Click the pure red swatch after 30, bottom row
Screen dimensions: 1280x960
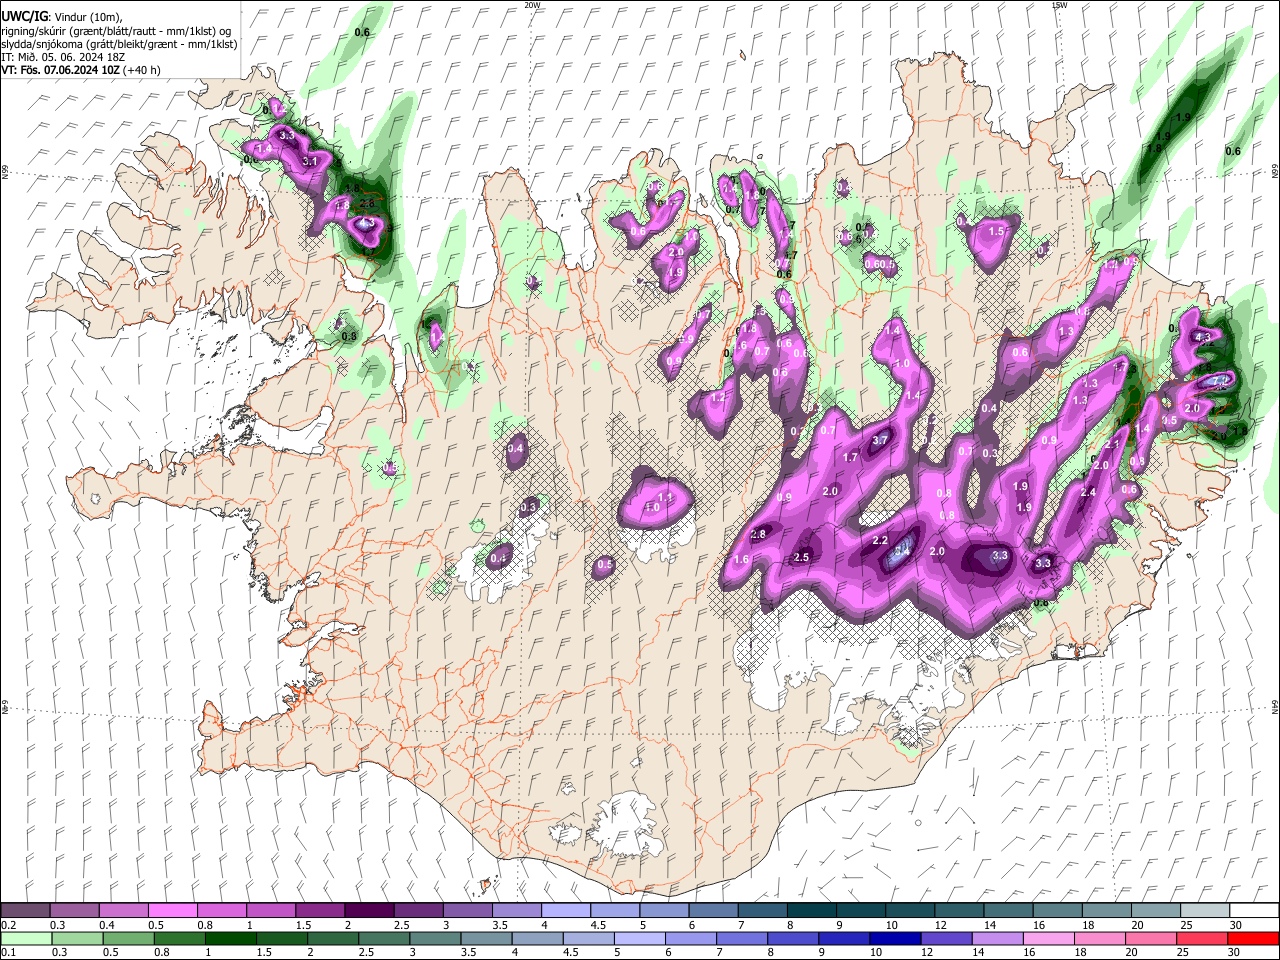point(1252,938)
